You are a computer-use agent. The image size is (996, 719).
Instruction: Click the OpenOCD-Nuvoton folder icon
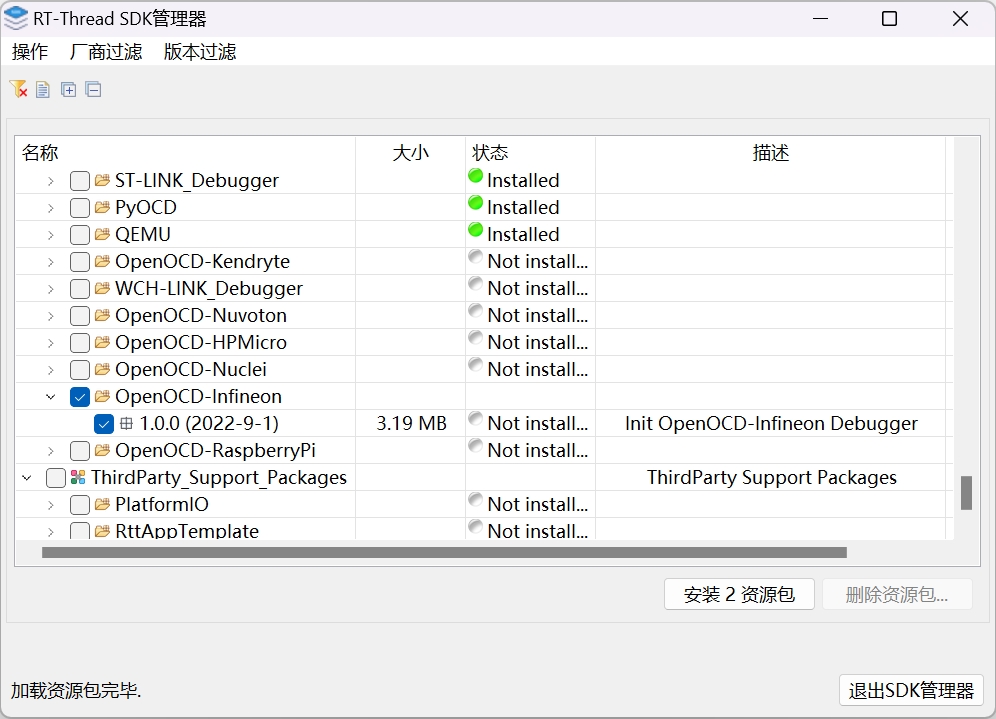click(102, 315)
